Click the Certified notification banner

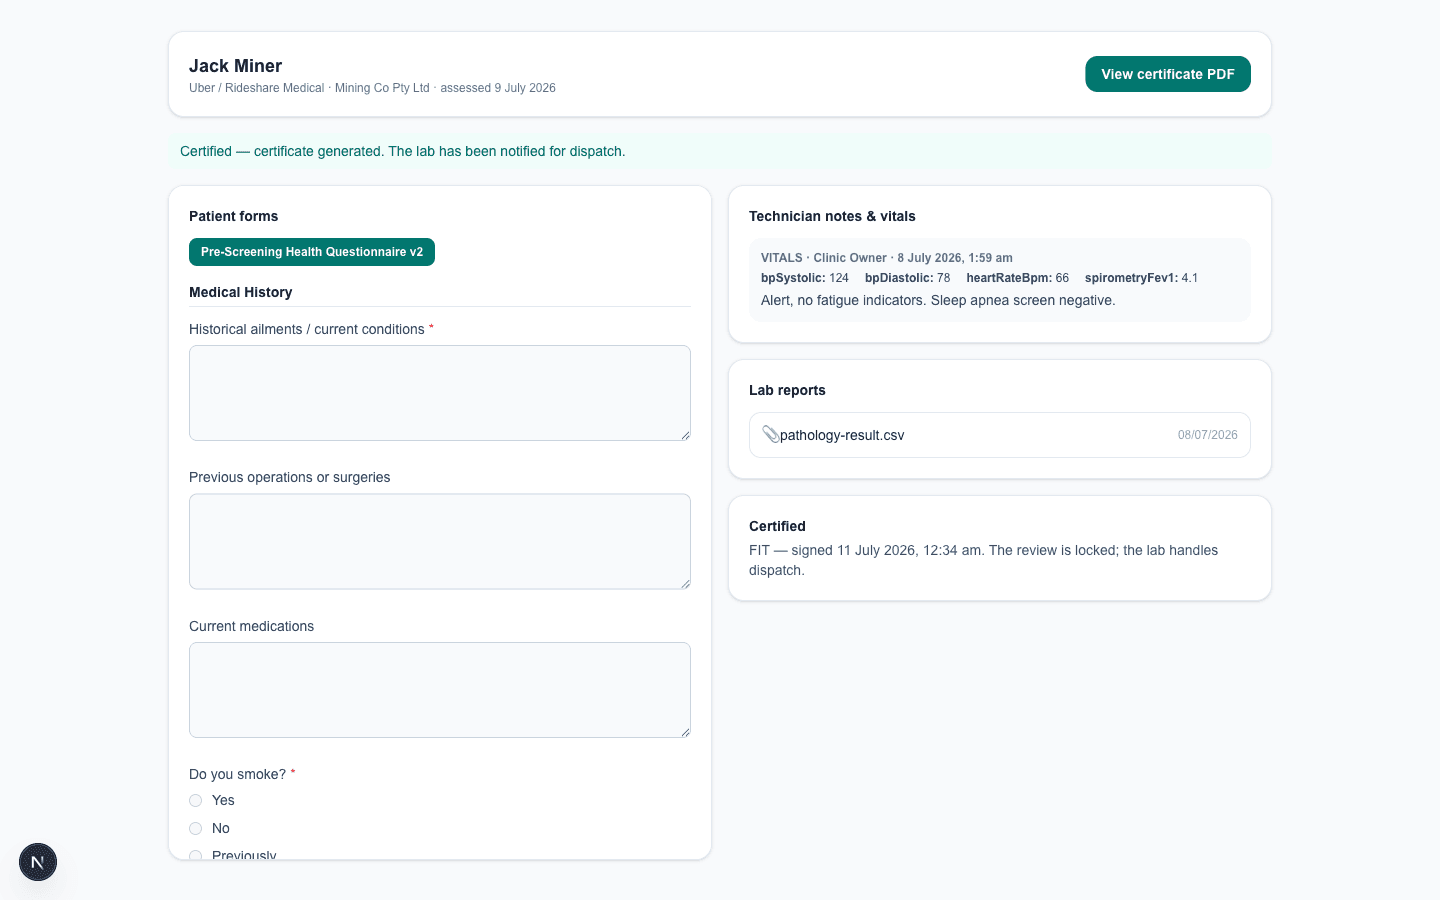pos(720,151)
